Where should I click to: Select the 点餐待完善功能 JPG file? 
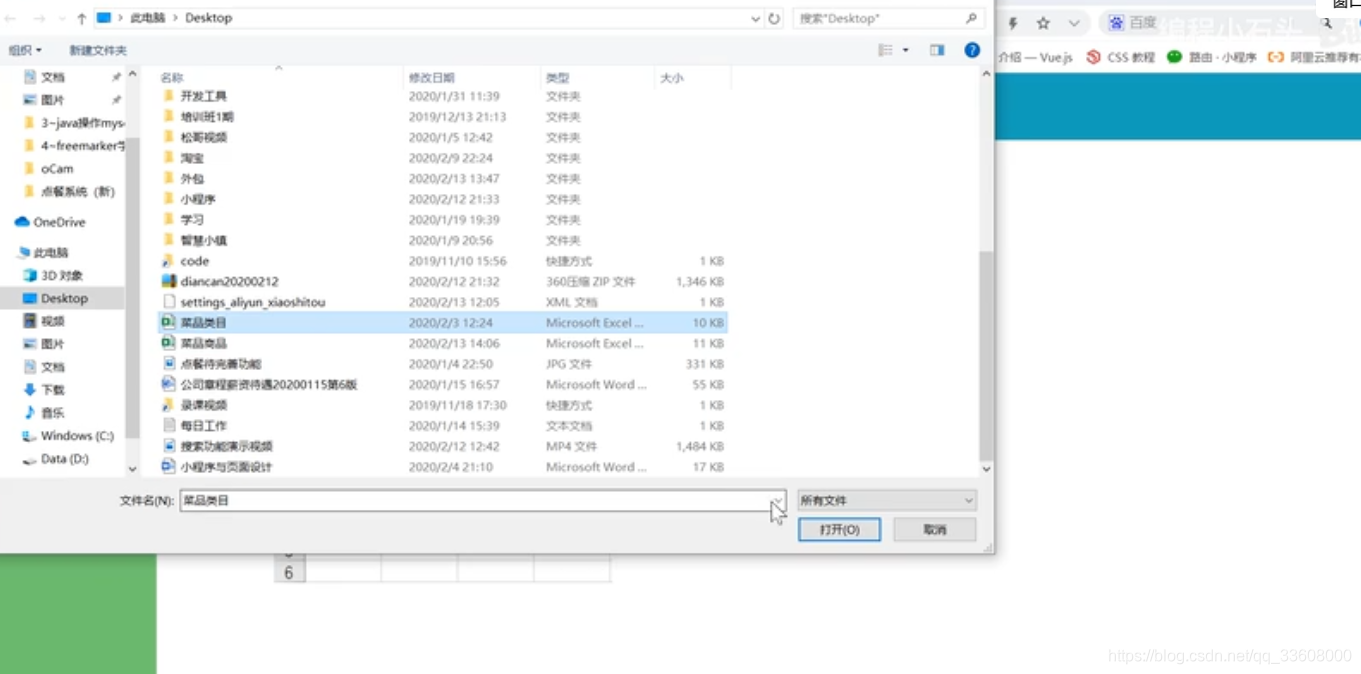tap(221, 364)
